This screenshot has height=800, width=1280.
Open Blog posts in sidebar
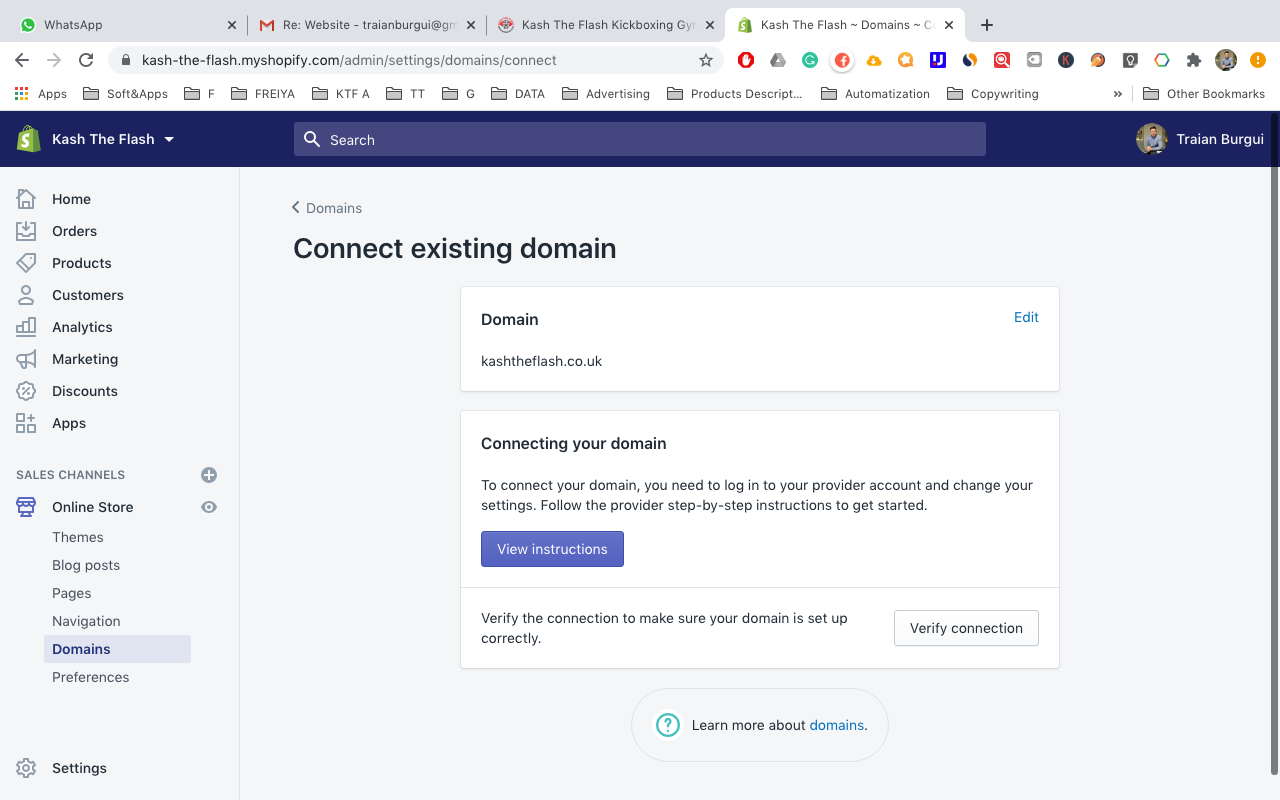click(86, 565)
